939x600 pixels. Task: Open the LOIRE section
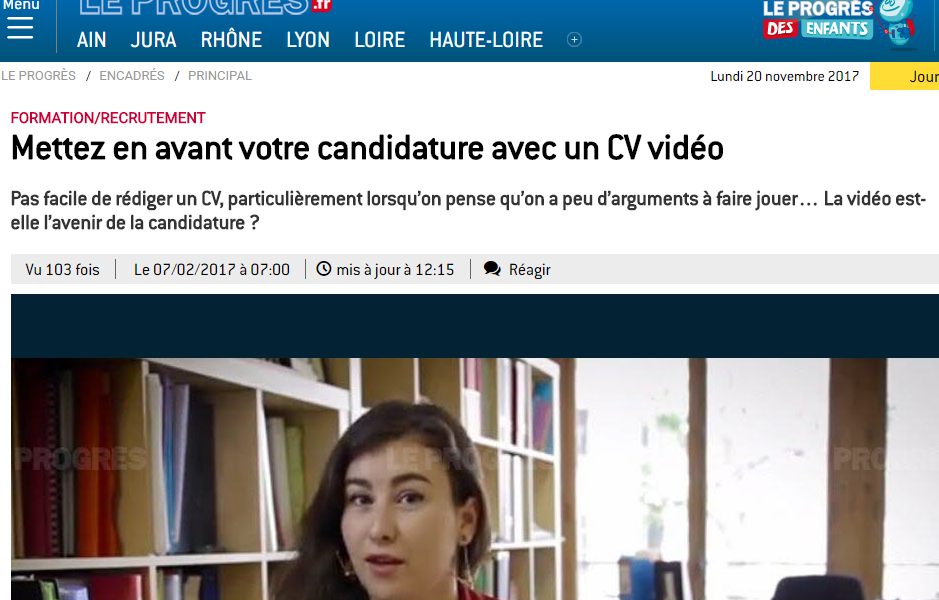(380, 40)
